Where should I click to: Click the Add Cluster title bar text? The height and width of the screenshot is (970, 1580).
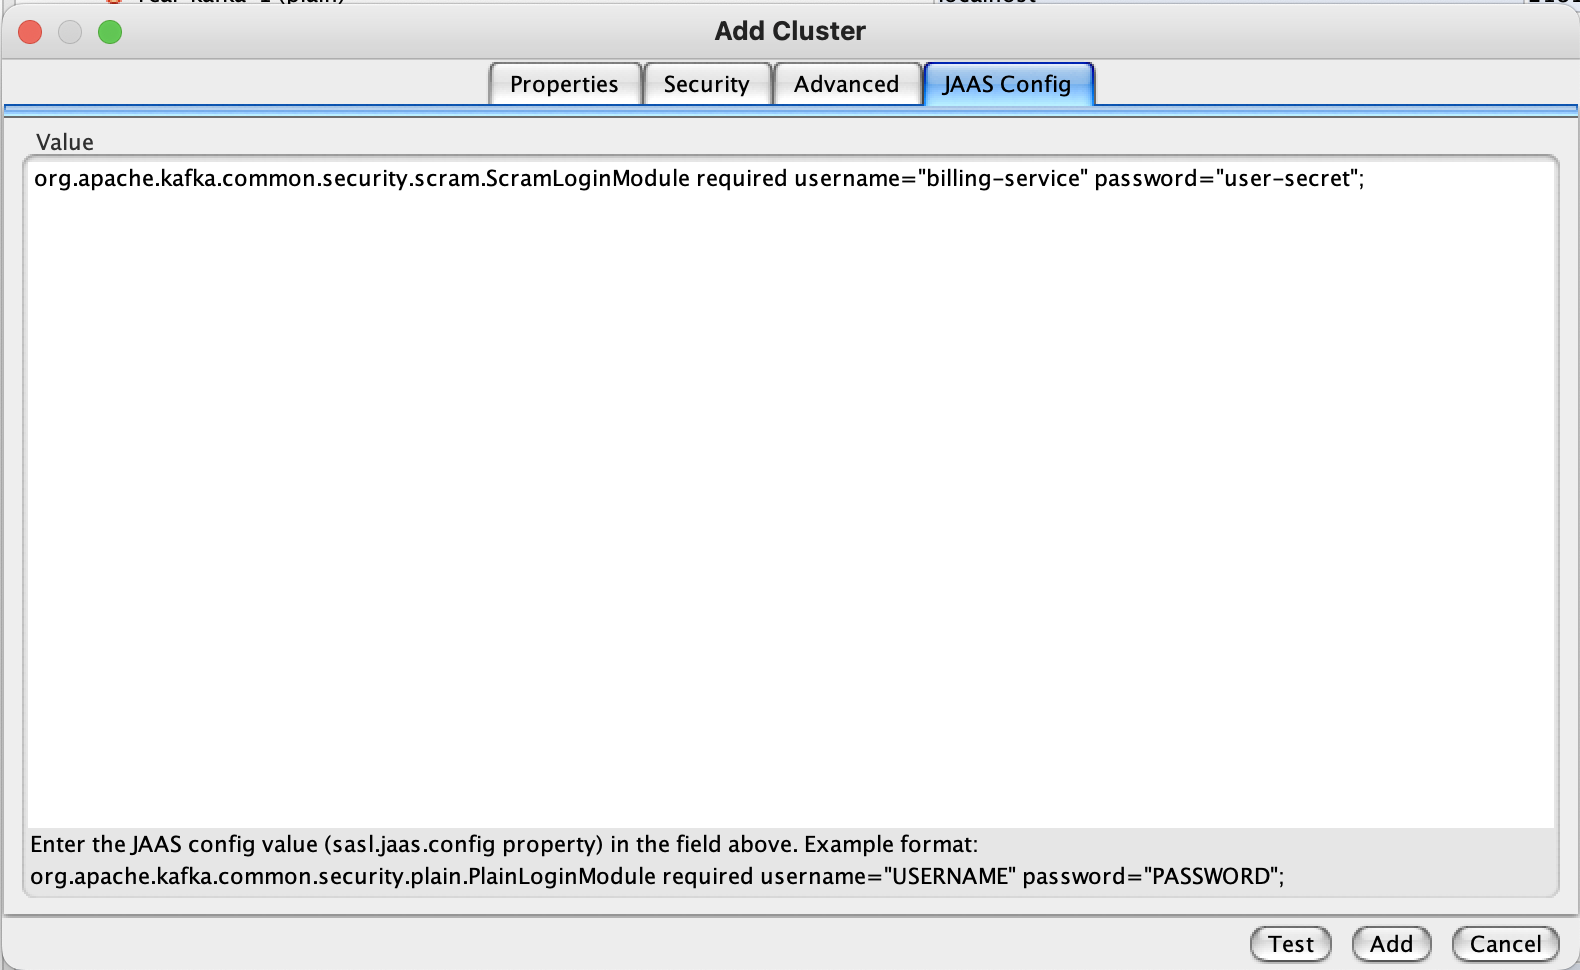tap(790, 31)
